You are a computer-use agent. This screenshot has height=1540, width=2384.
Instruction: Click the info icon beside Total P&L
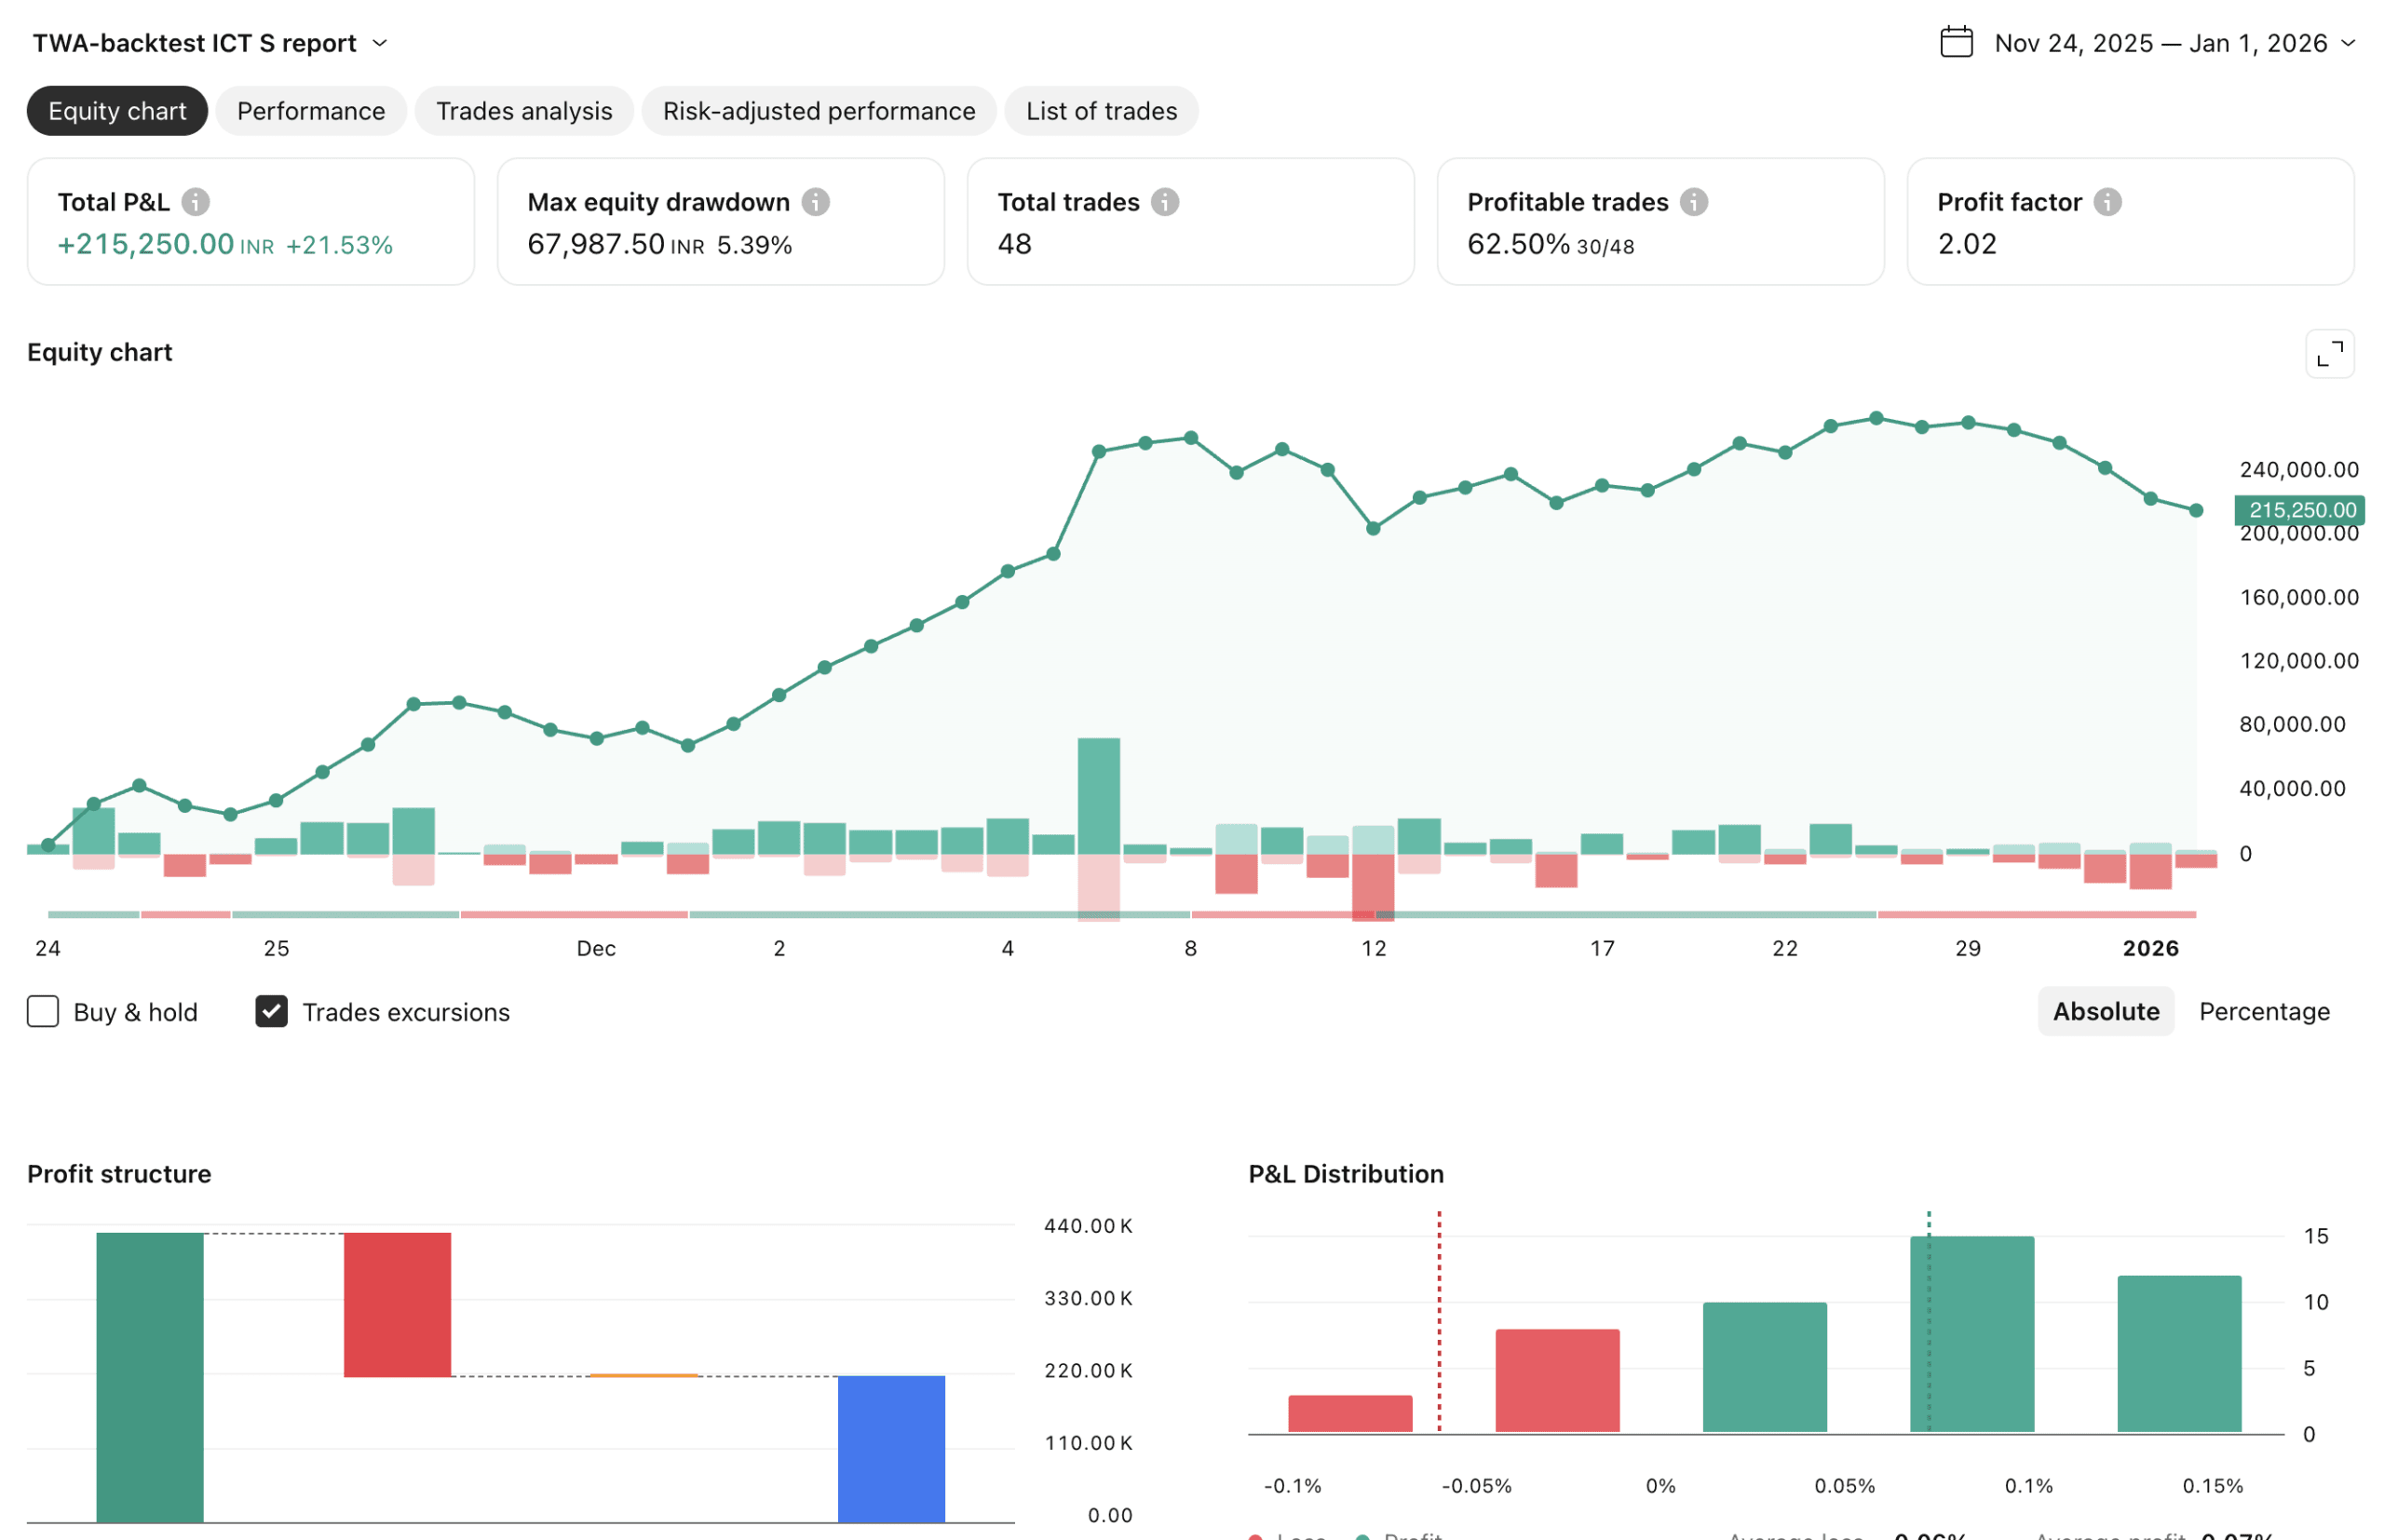click(x=195, y=202)
